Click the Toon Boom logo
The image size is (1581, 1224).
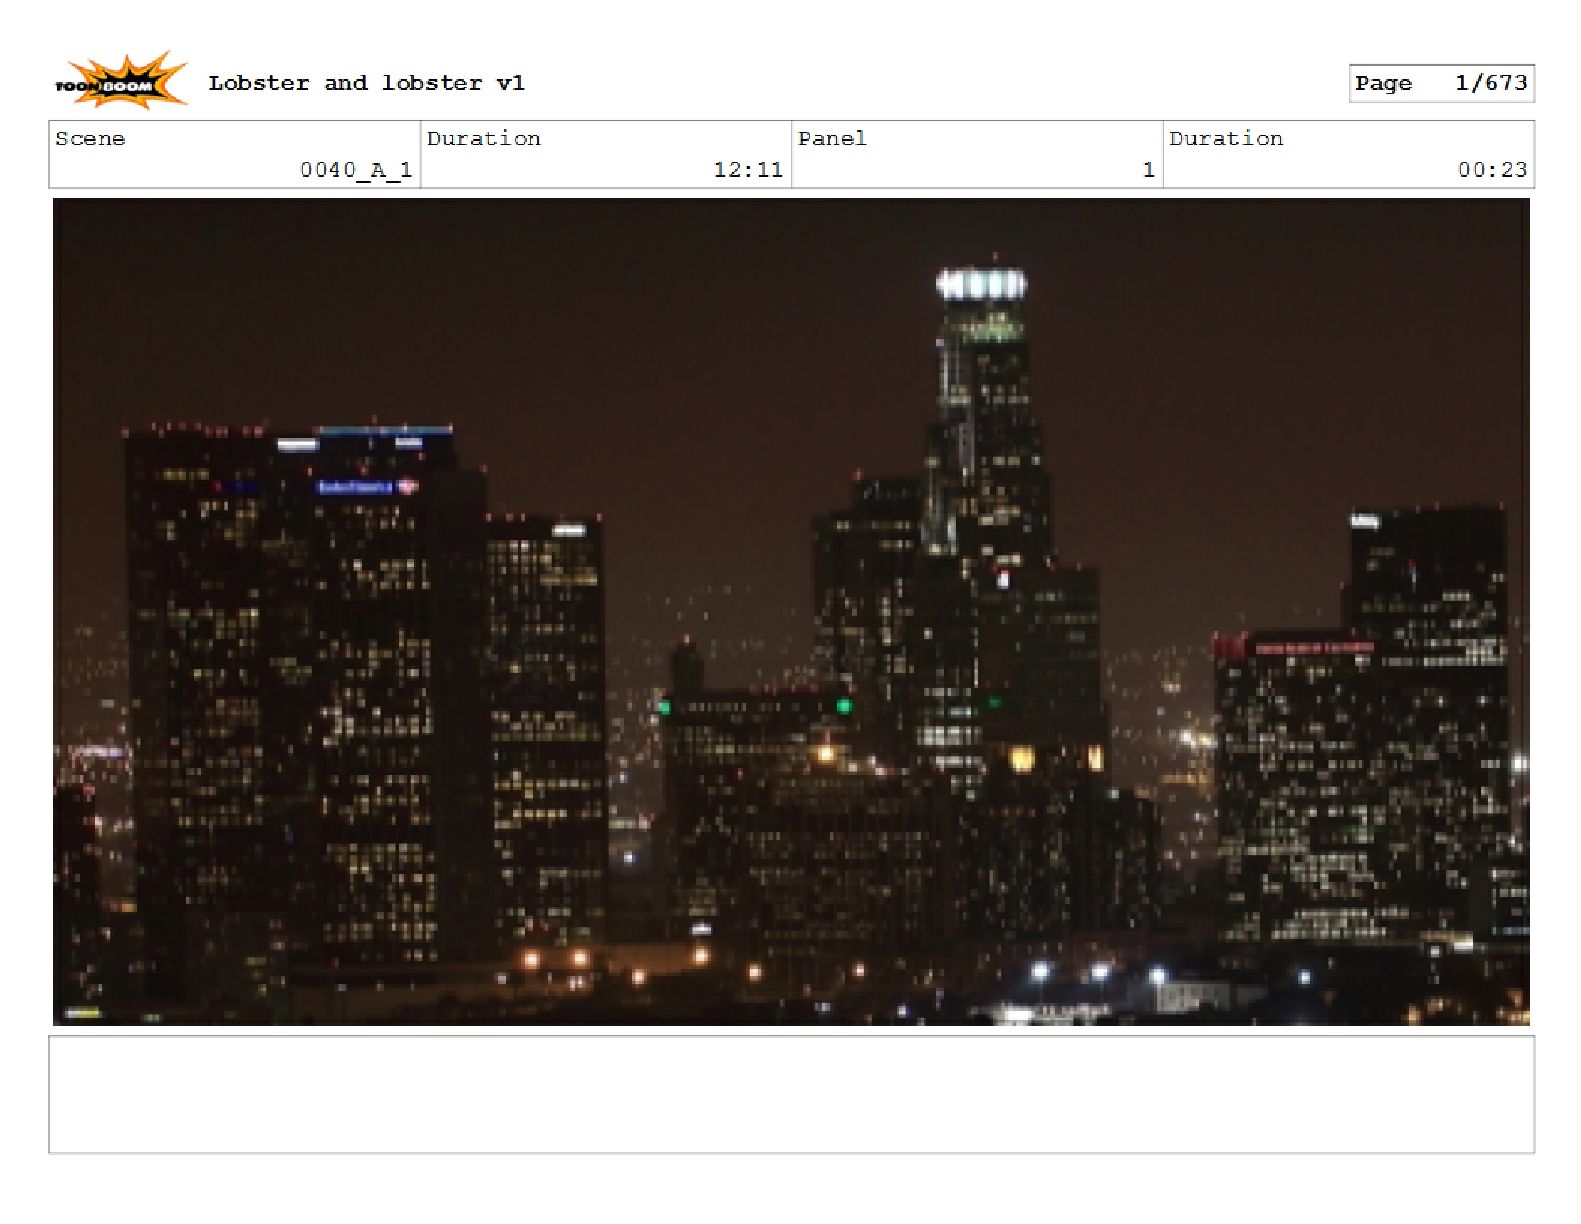120,81
